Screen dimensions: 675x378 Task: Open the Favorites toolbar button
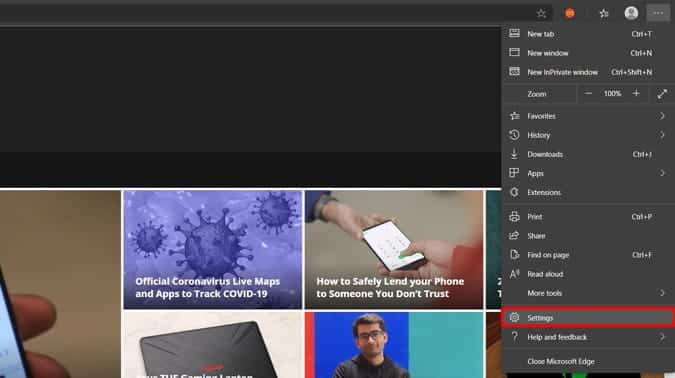(x=604, y=13)
